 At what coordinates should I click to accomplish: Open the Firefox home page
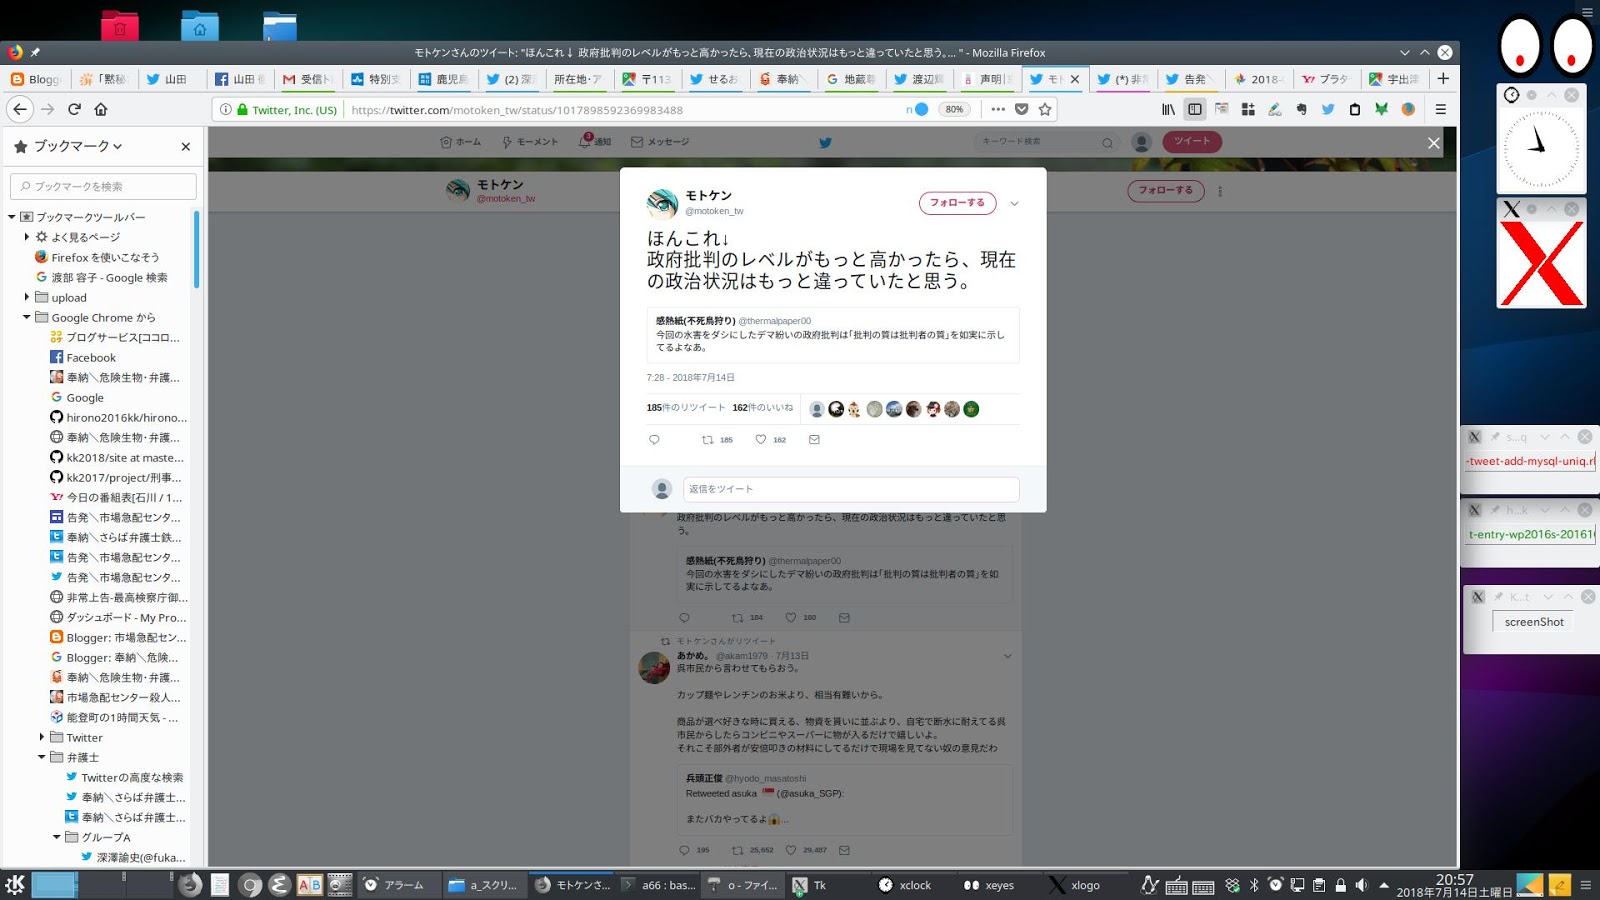[x=101, y=109]
